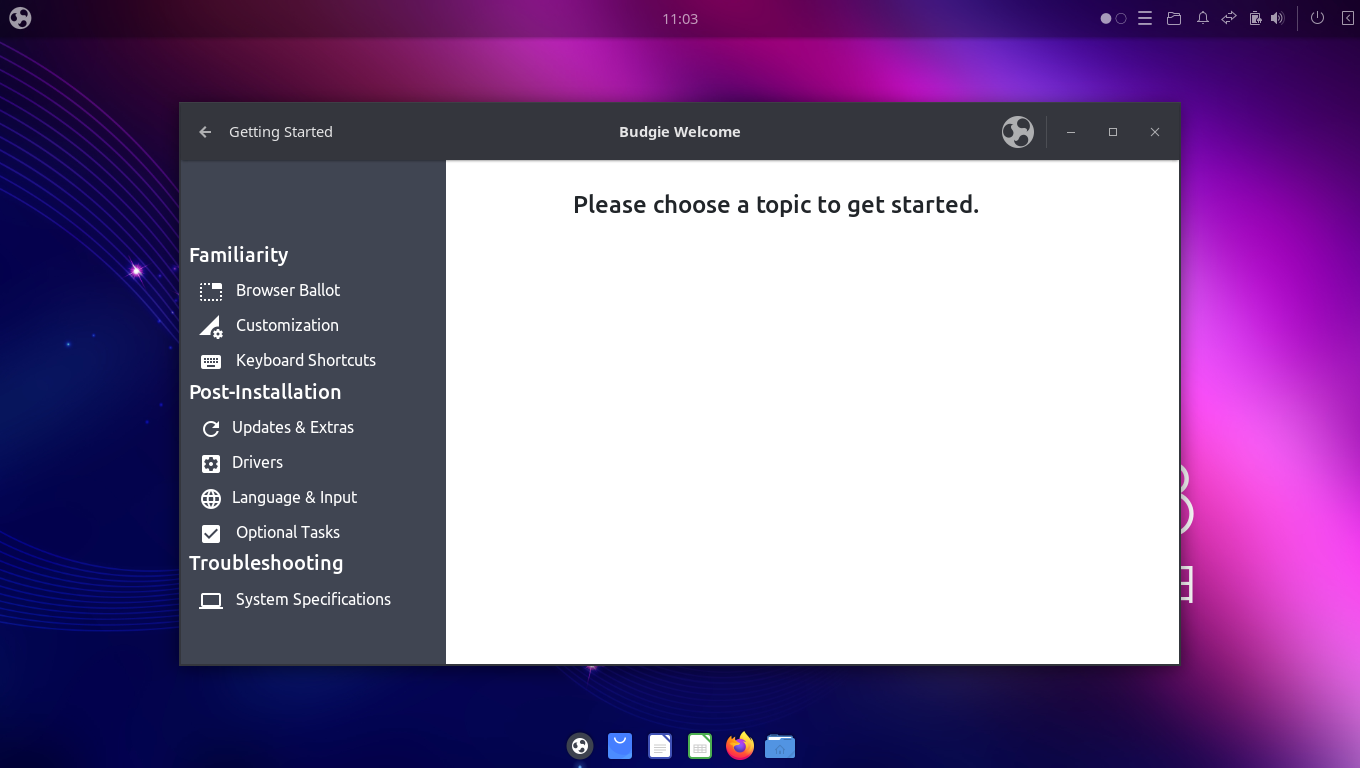This screenshot has height=768, width=1360.
Task: Click the Keyboard Shortcuts keyboard icon
Action: (x=211, y=361)
